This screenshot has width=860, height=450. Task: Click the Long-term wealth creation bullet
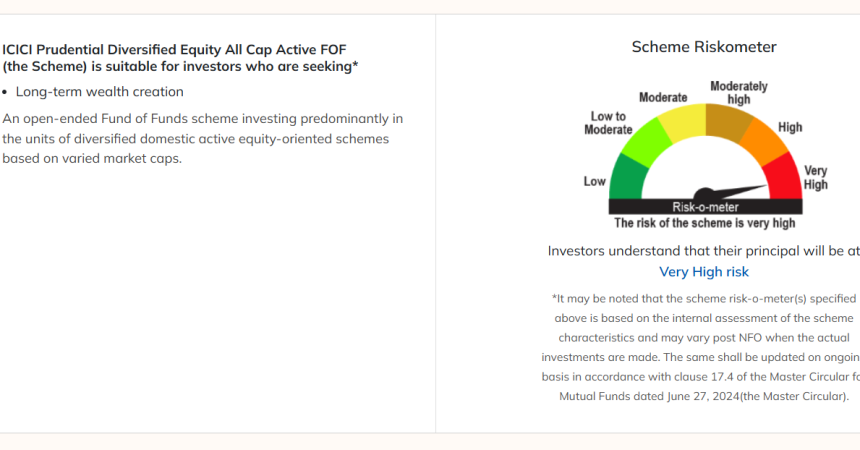click(99, 92)
